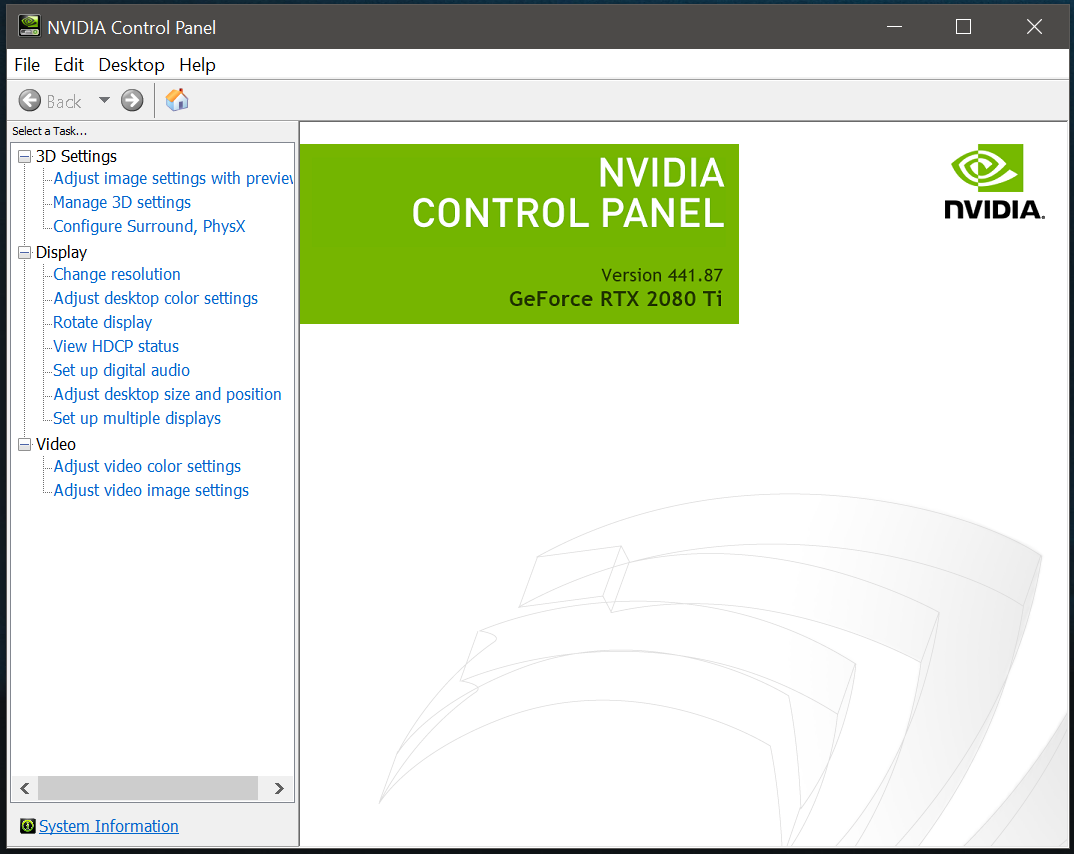Screen dimensions: 1074x854
Task: Click the GeForce RTX 2080 Ti text
Action: coord(616,299)
